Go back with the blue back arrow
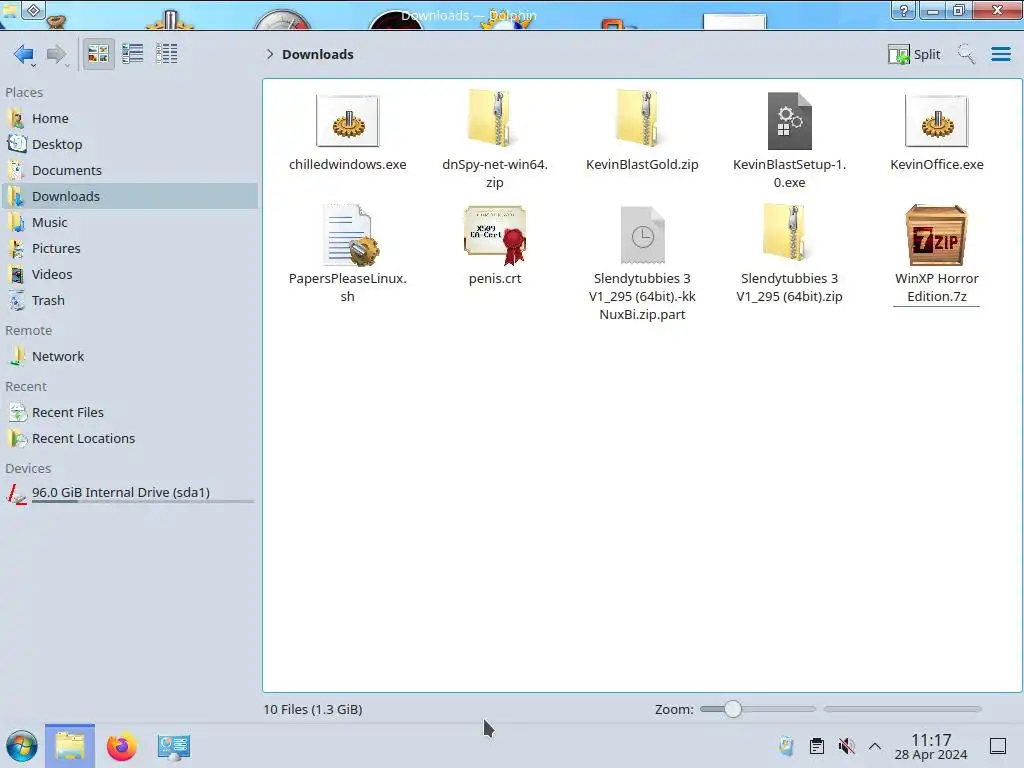 pos(24,54)
